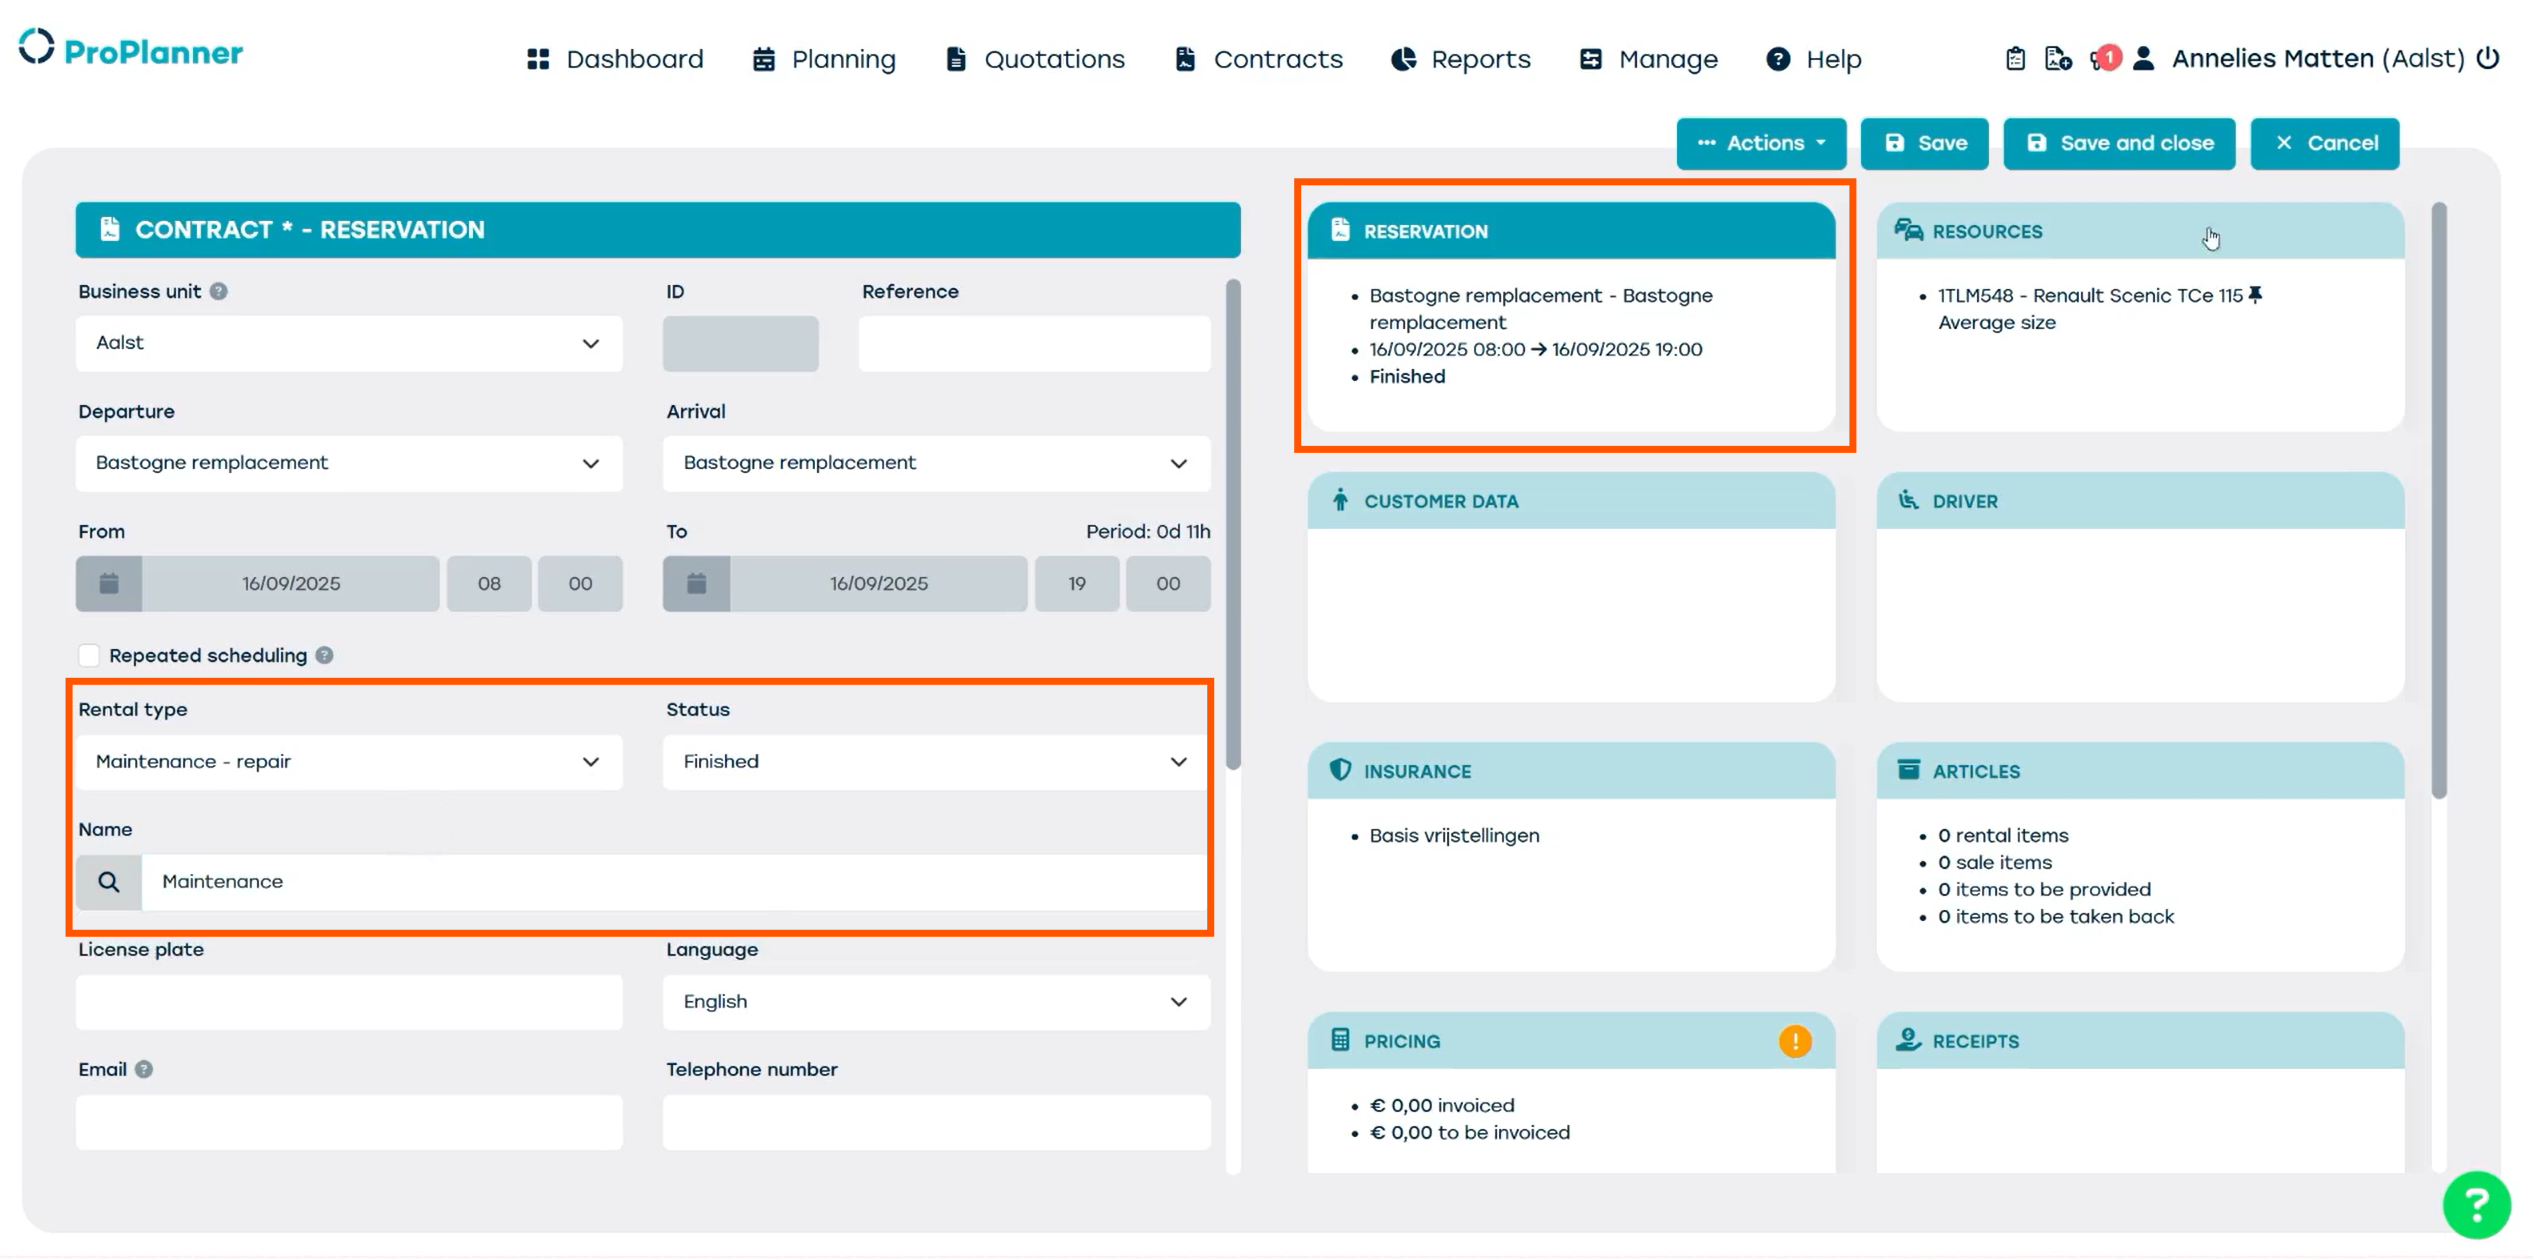Open the Status dropdown showing Finished
The height and width of the screenshot is (1259, 2533).
tap(935, 762)
